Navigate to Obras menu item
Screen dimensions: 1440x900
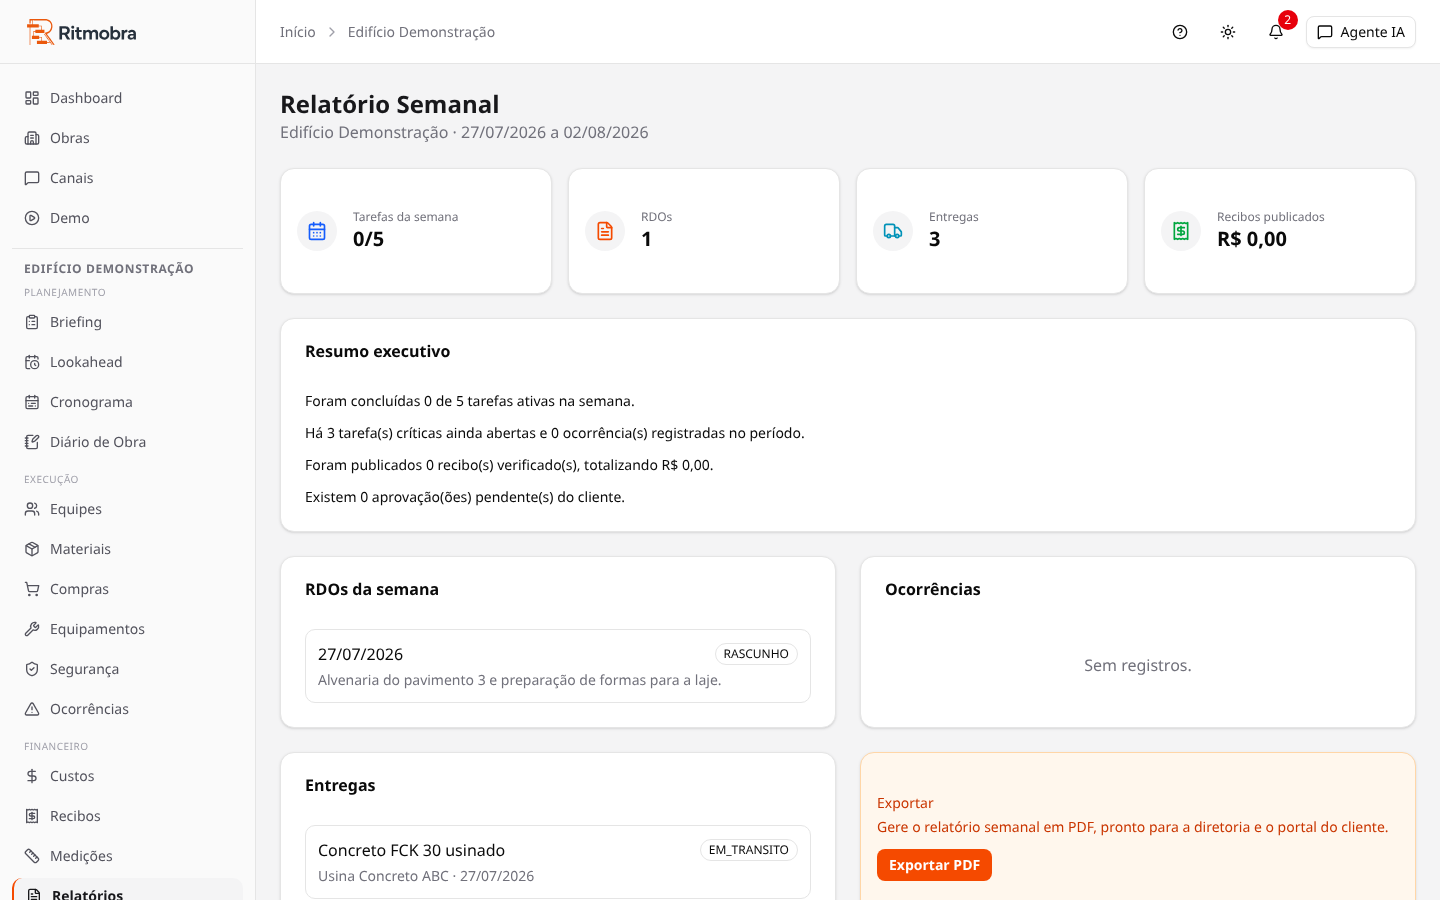pyautogui.click(x=127, y=138)
